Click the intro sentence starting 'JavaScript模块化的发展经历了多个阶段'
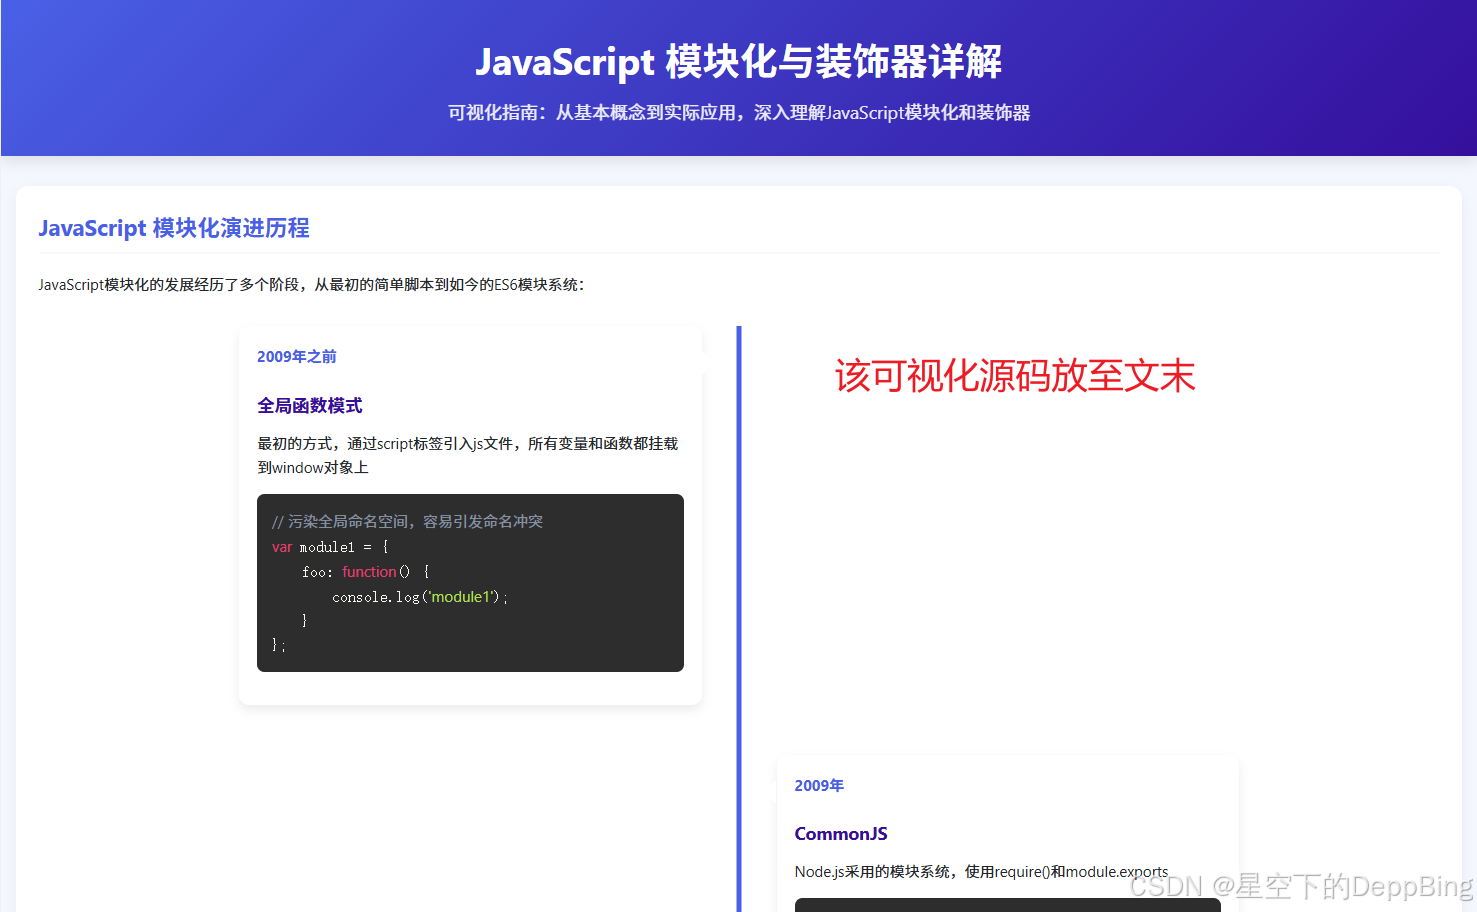Image resolution: width=1477 pixels, height=912 pixels. click(311, 285)
